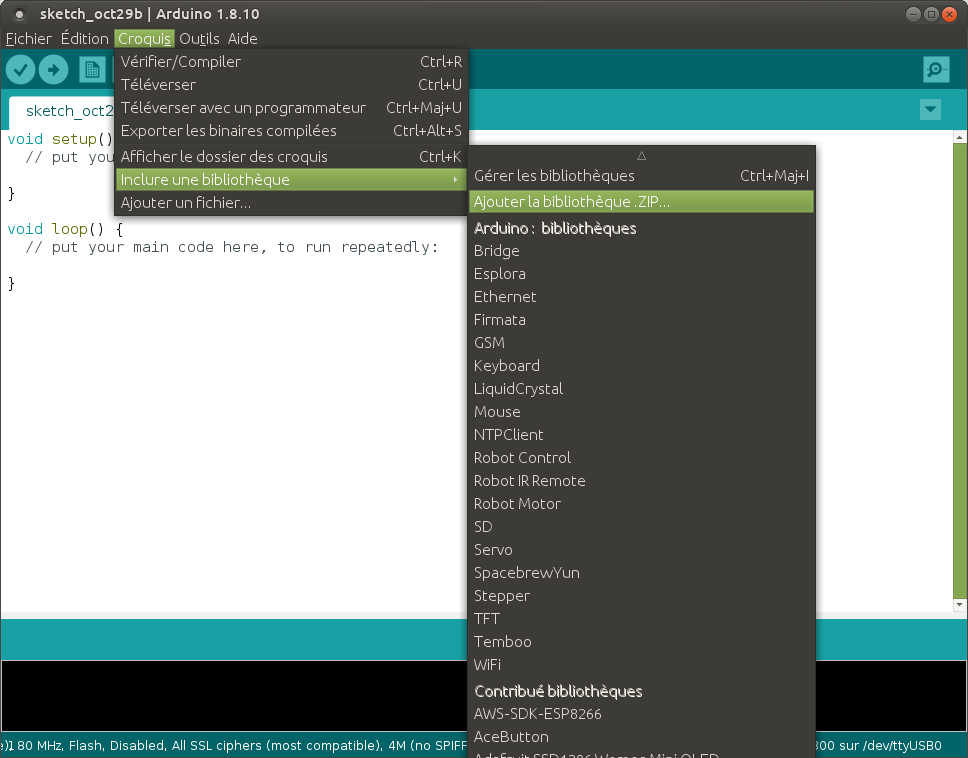The height and width of the screenshot is (758, 968).
Task: Include the Servo library
Action: coord(493,550)
